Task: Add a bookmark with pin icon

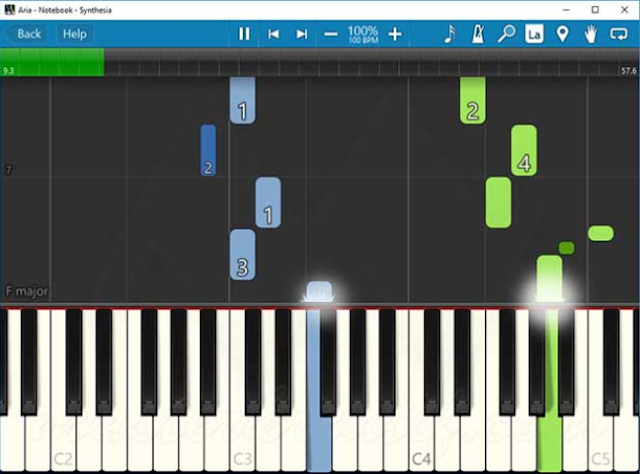Action: coord(562,34)
